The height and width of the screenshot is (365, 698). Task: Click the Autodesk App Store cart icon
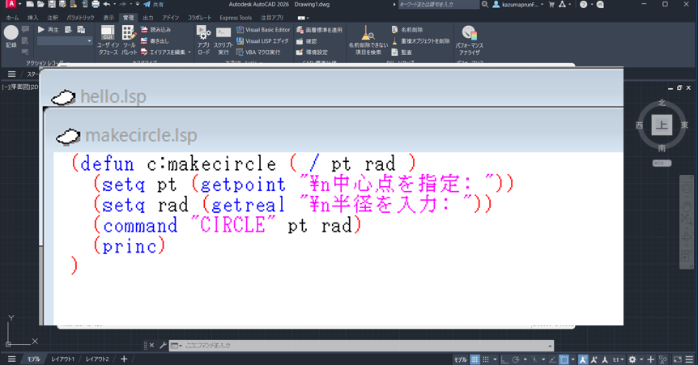pyautogui.click(x=552, y=4)
